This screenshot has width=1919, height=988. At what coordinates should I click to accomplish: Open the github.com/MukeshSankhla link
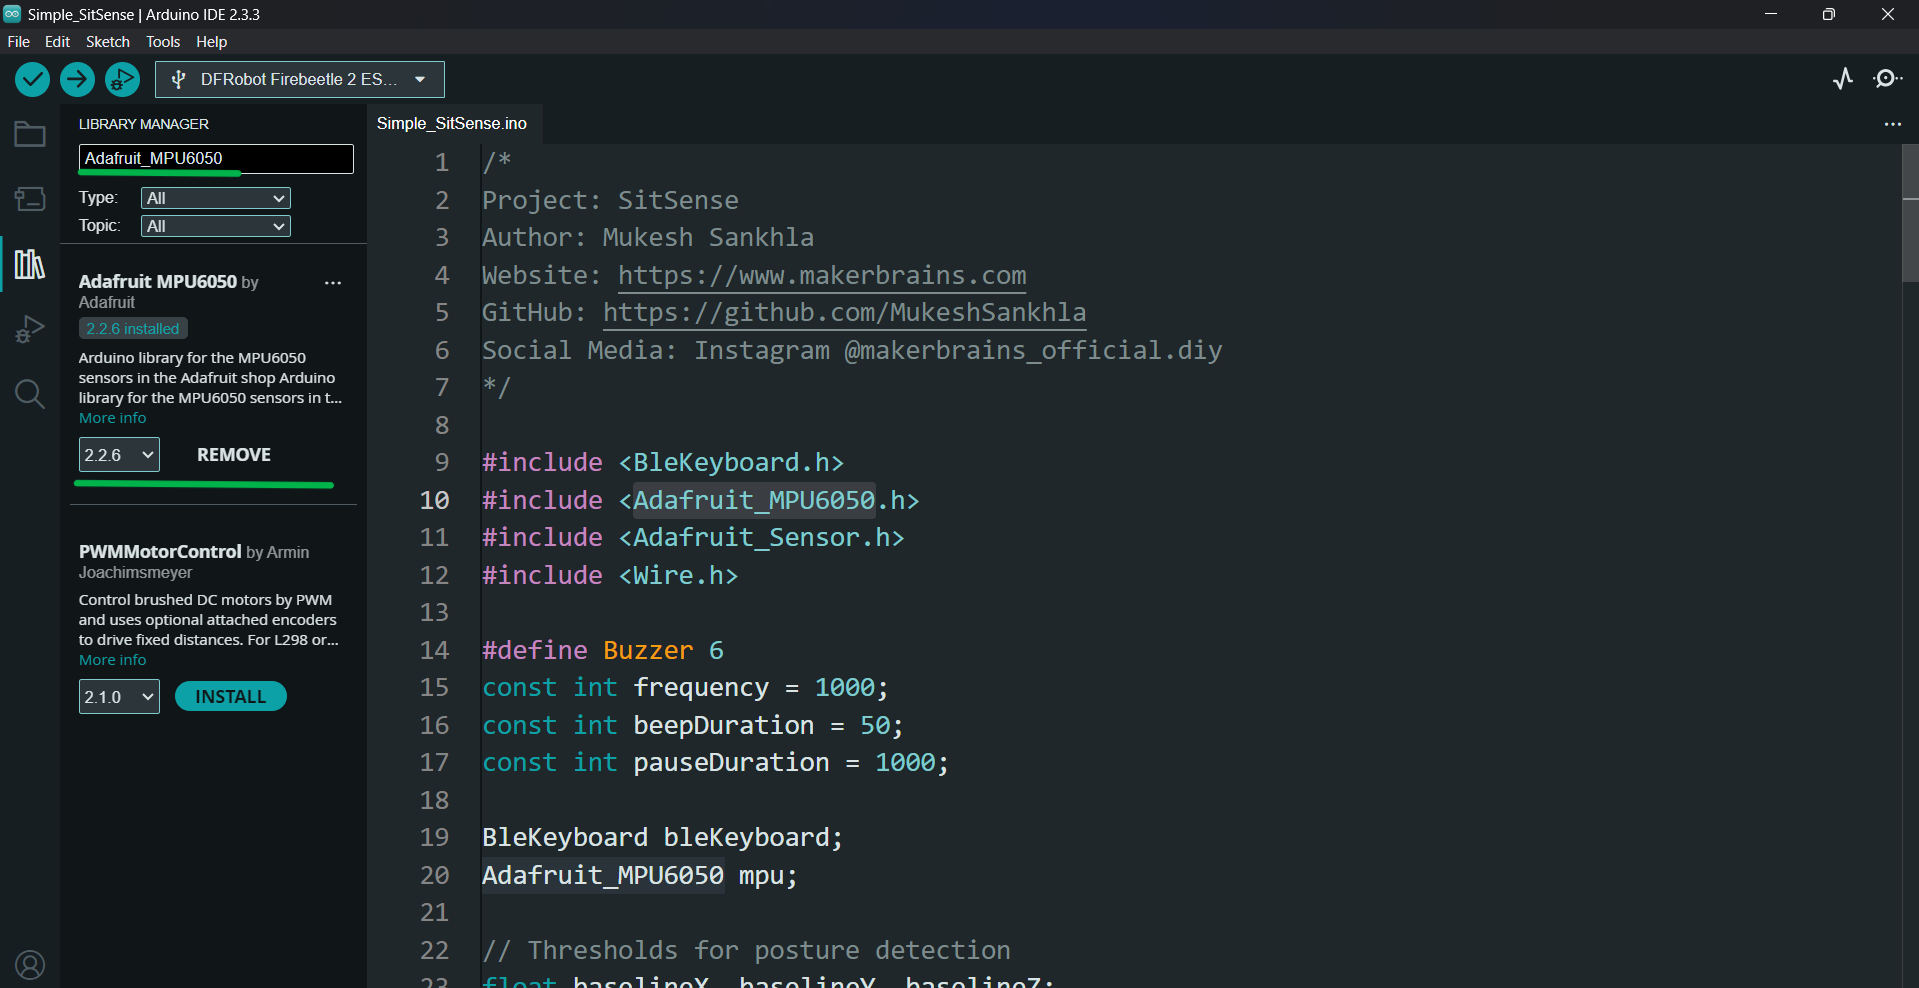[844, 312]
